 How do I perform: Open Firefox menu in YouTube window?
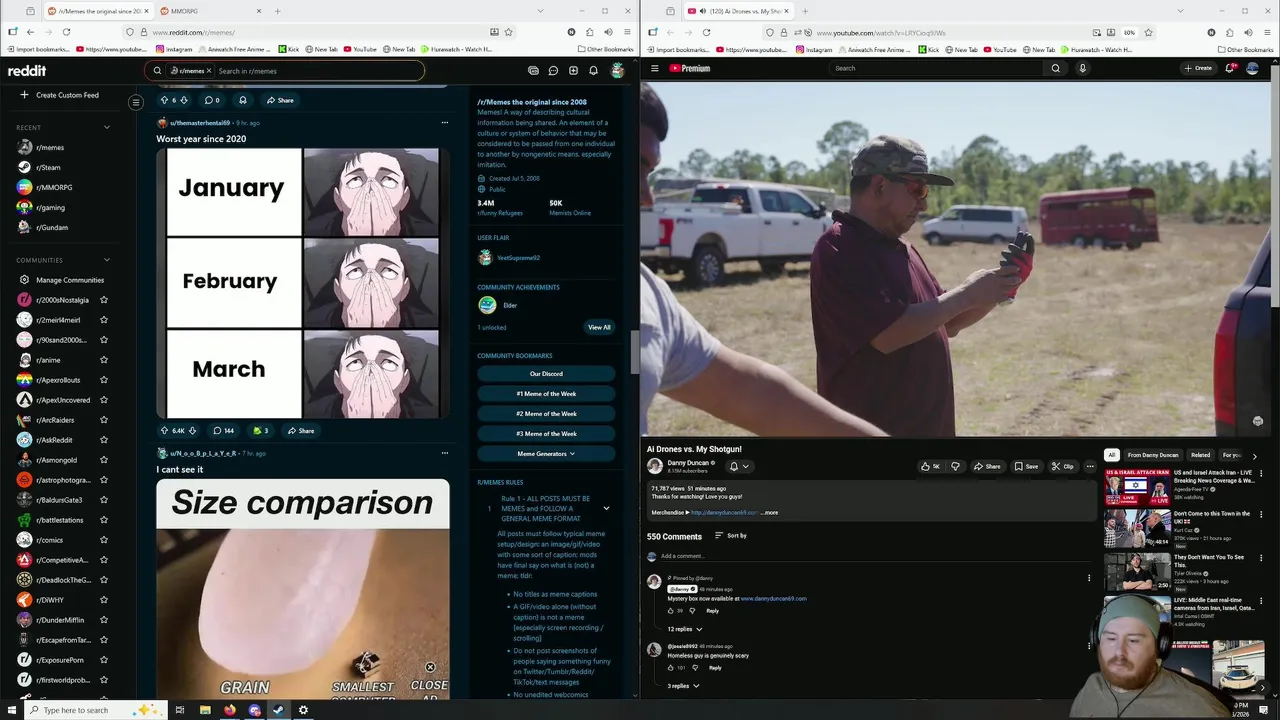click(x=1267, y=32)
